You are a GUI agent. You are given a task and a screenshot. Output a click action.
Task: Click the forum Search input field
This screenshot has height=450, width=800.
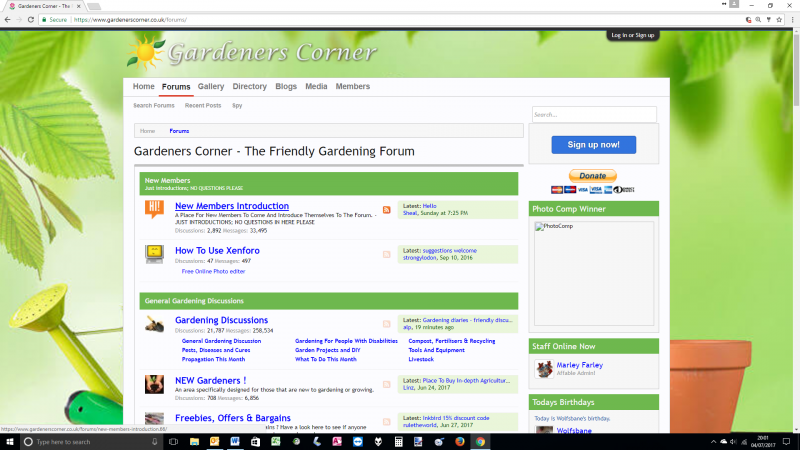coord(593,114)
